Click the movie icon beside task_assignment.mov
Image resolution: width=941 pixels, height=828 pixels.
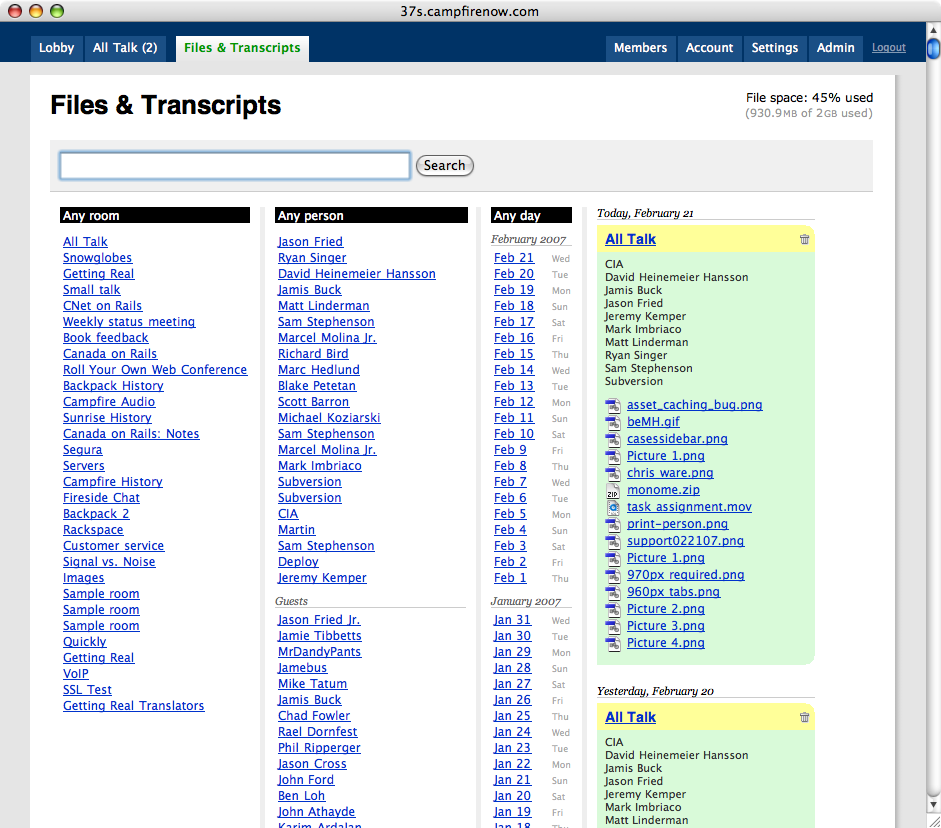point(613,507)
